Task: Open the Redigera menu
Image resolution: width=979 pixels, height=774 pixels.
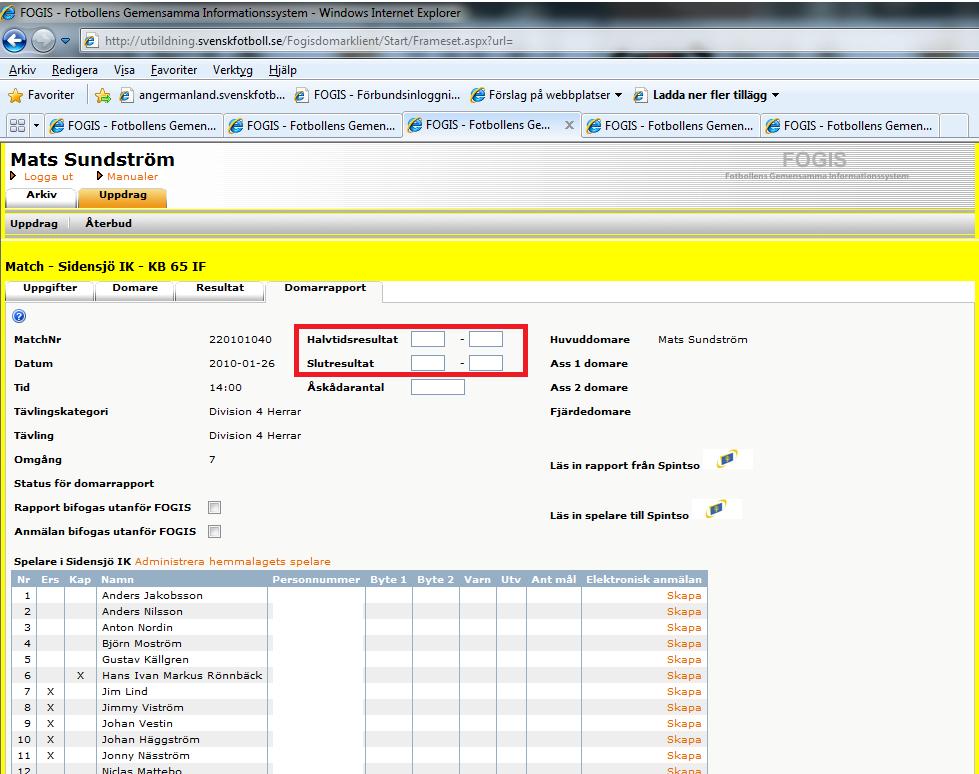Action: (75, 70)
